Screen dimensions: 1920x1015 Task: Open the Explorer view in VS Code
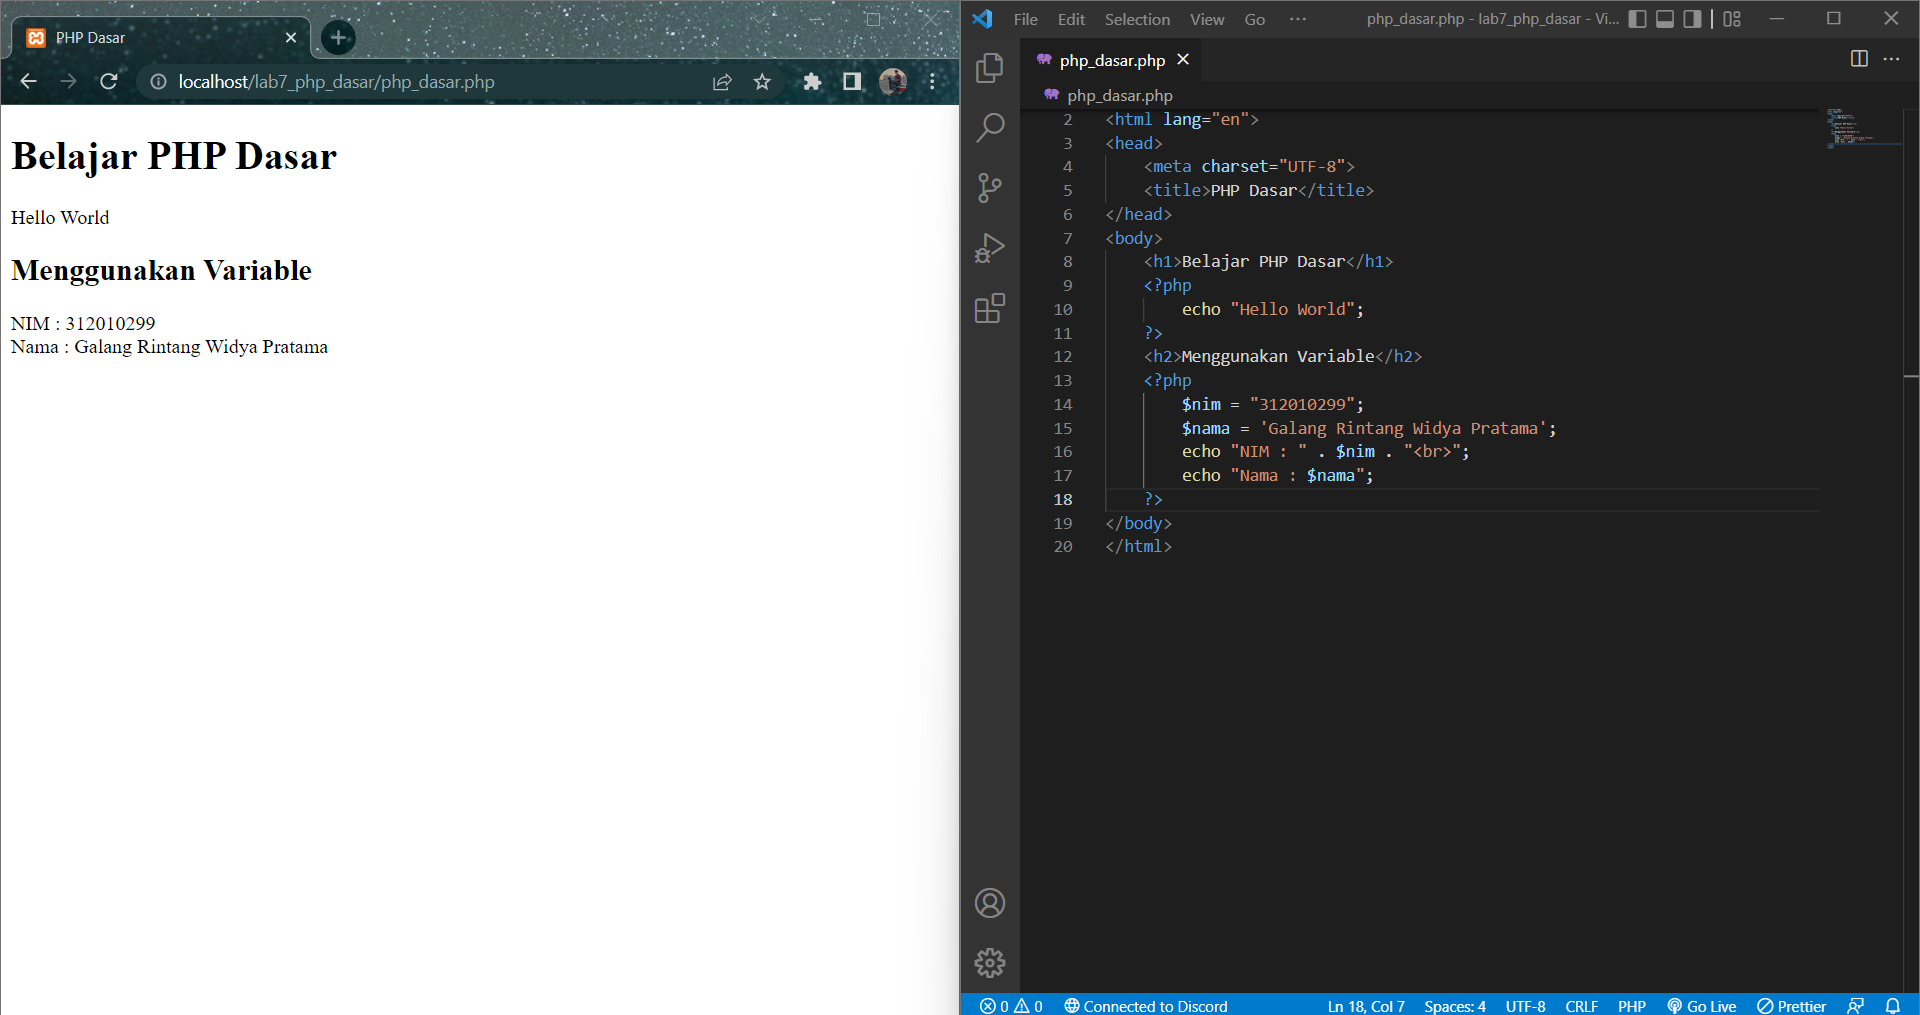coord(989,68)
